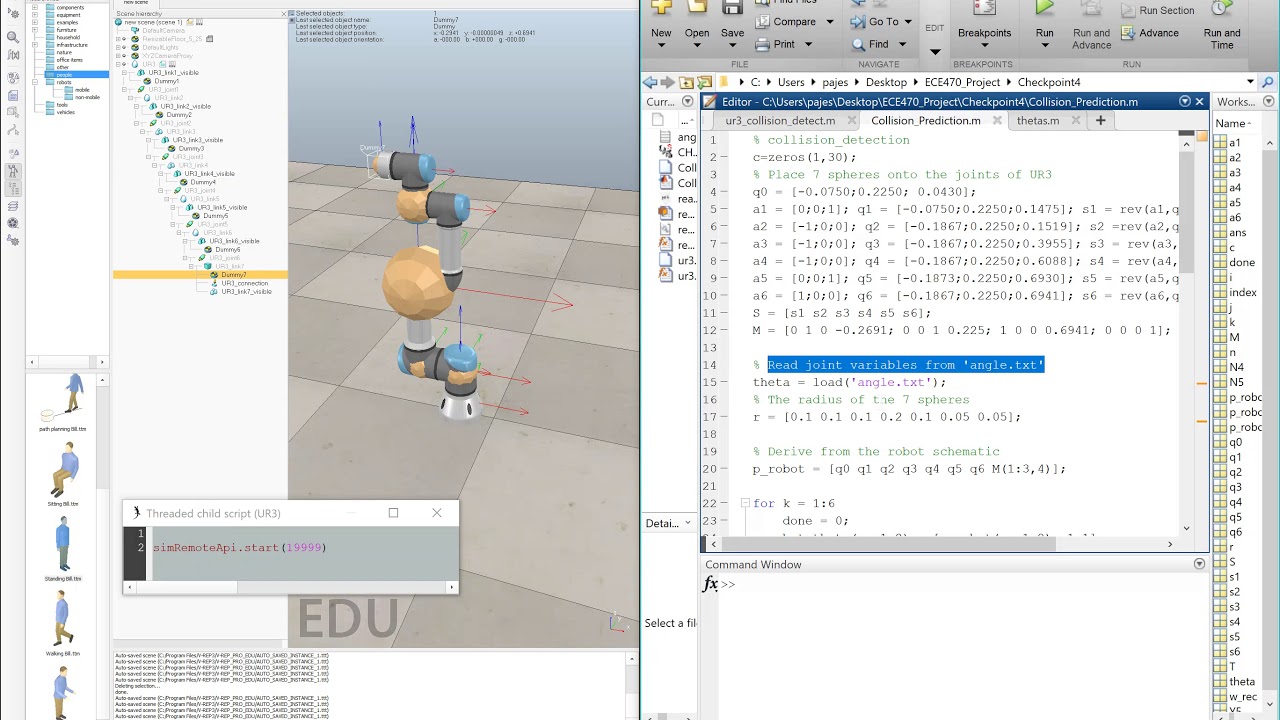
Task: Click the forward arrow in MATLAB address bar
Action: click(668, 82)
